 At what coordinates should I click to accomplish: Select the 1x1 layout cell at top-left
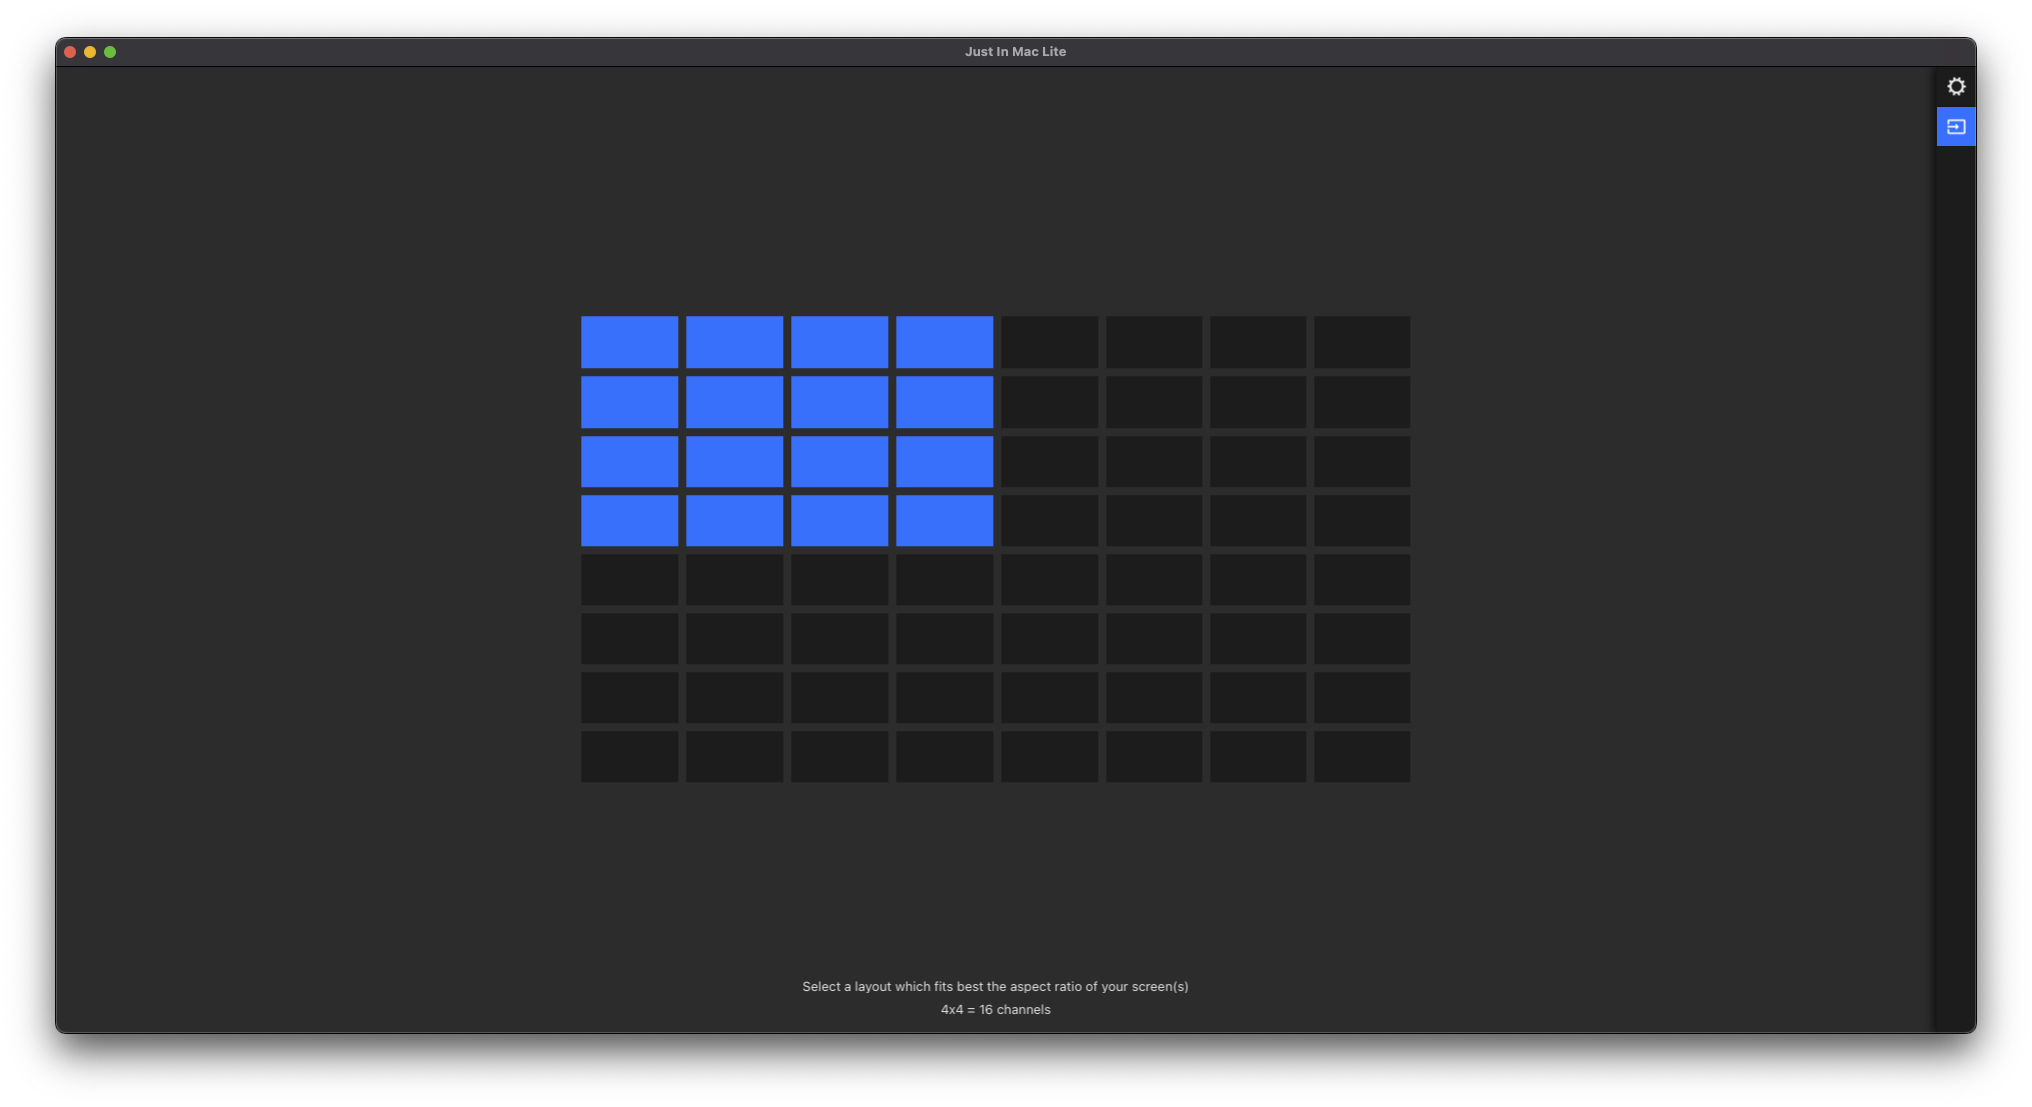coord(629,342)
